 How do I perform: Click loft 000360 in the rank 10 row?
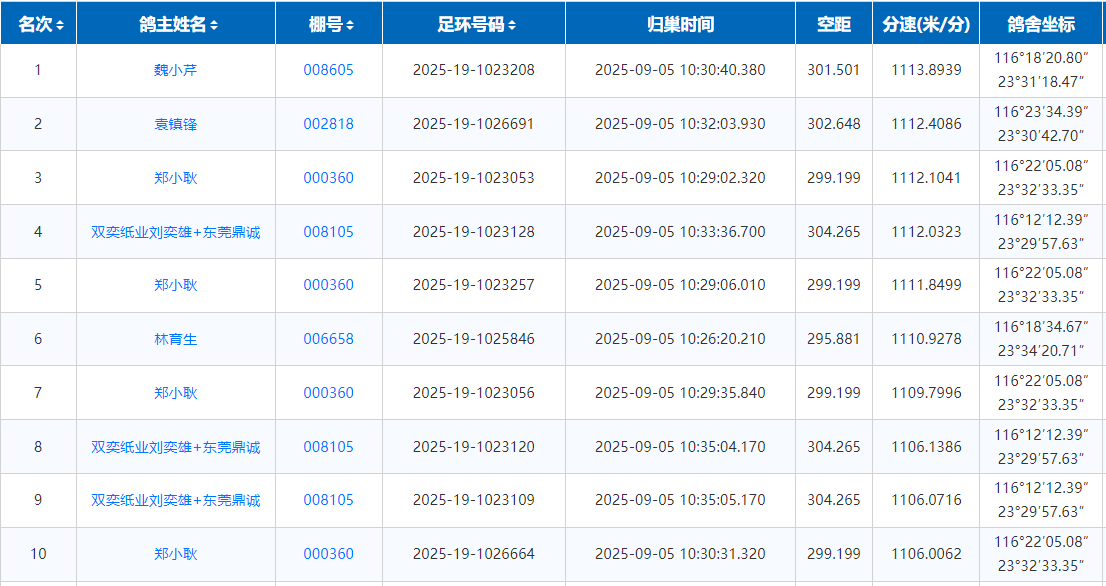click(x=328, y=554)
